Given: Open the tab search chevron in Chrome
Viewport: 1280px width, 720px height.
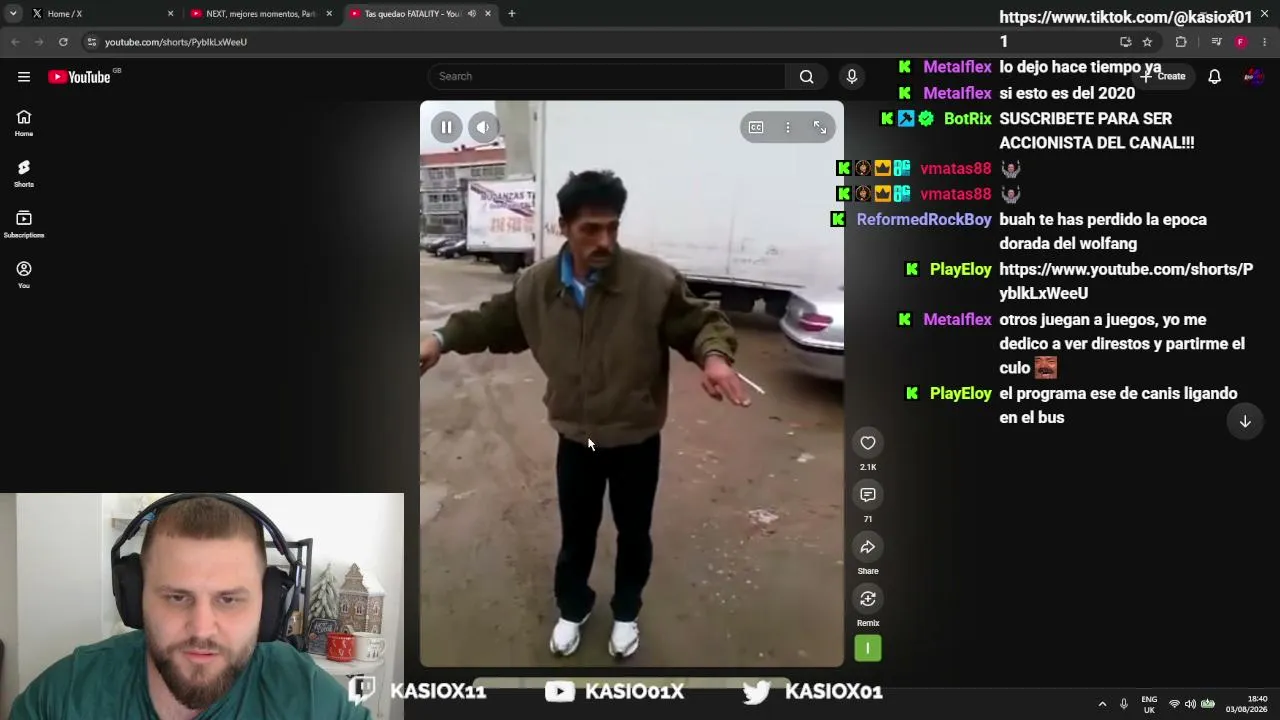Looking at the screenshot, I should (13, 14).
